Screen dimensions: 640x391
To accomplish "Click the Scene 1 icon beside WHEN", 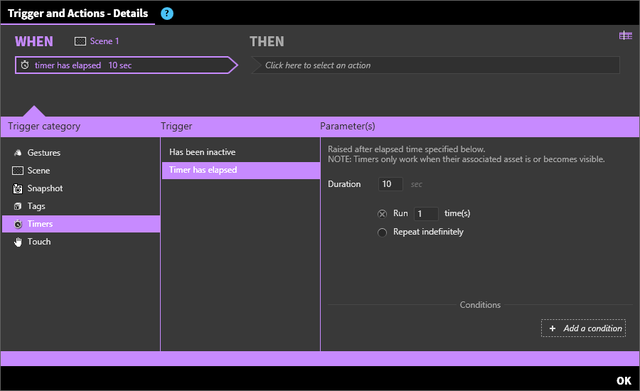I will [x=80, y=41].
